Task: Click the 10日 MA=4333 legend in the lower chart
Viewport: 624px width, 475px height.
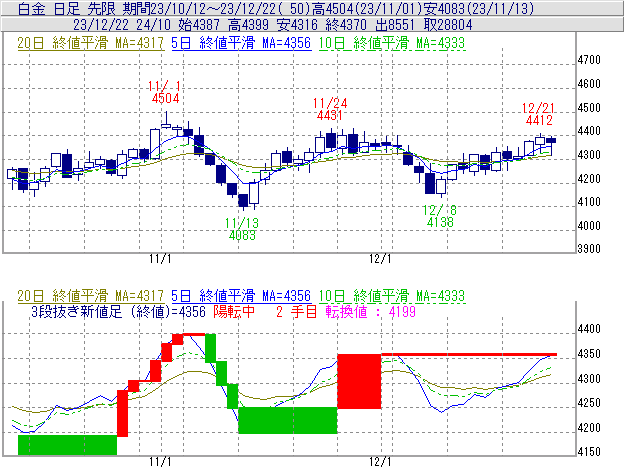Action: coord(392,296)
